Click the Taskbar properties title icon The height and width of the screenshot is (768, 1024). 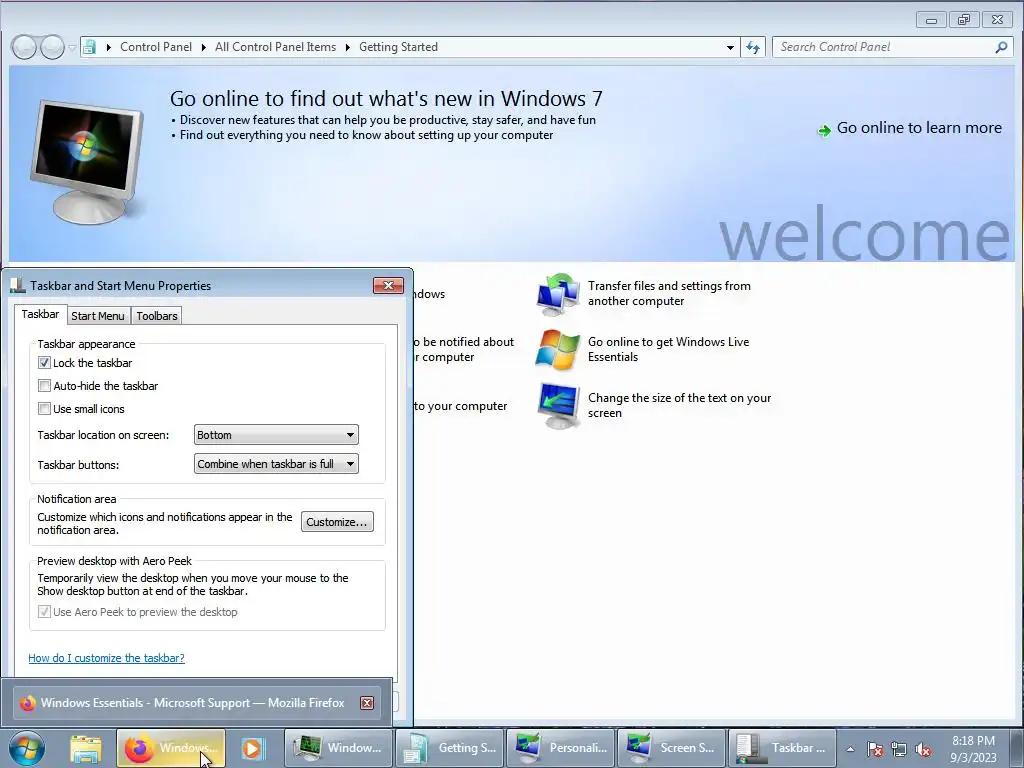(x=18, y=285)
